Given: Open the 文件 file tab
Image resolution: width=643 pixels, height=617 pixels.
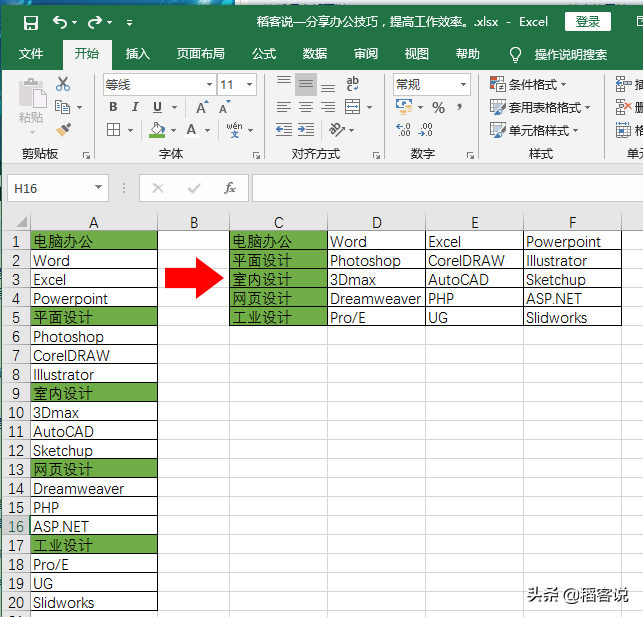Looking at the screenshot, I should tap(31, 54).
